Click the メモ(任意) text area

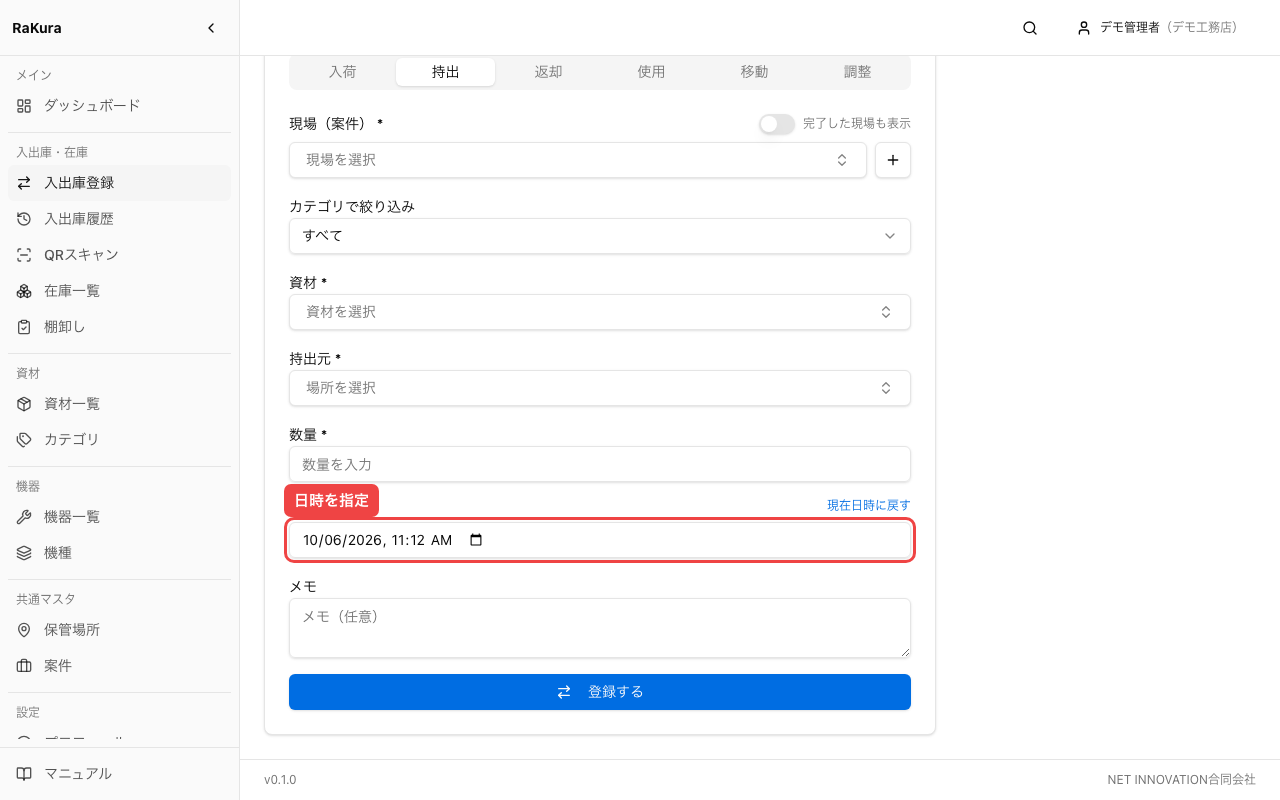(x=600, y=628)
